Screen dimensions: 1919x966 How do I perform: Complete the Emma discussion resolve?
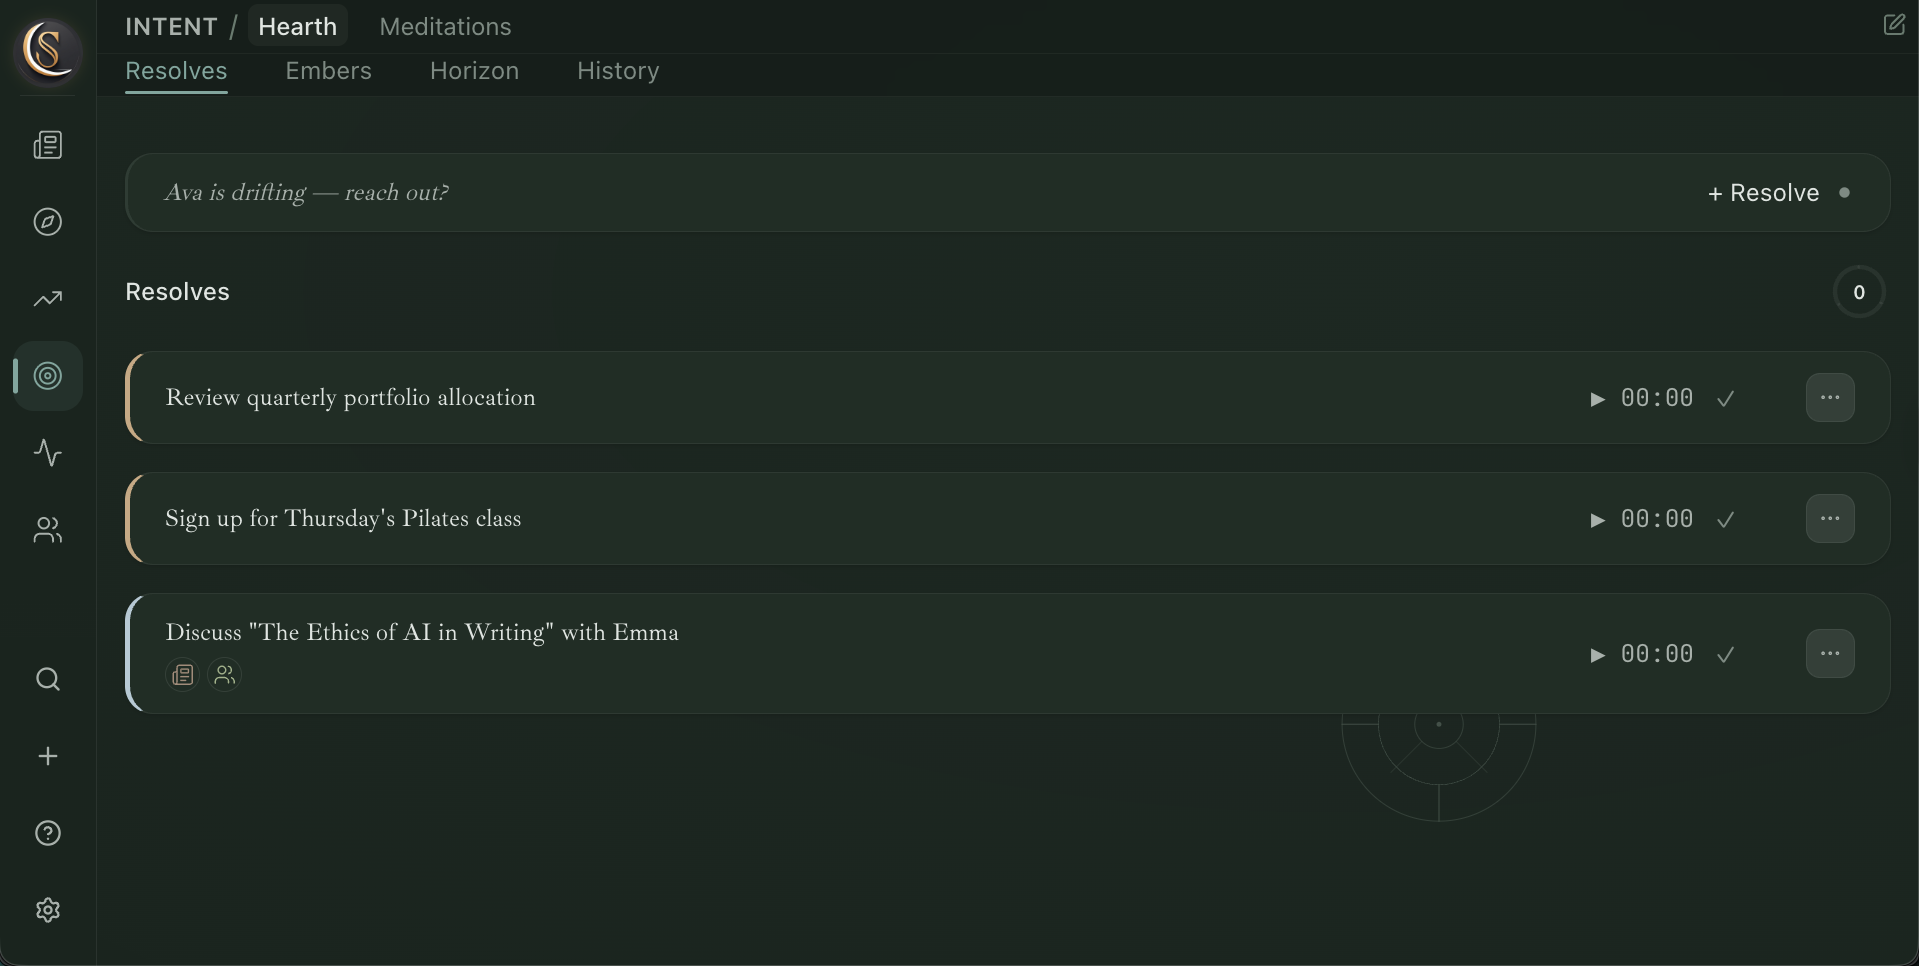pos(1725,655)
